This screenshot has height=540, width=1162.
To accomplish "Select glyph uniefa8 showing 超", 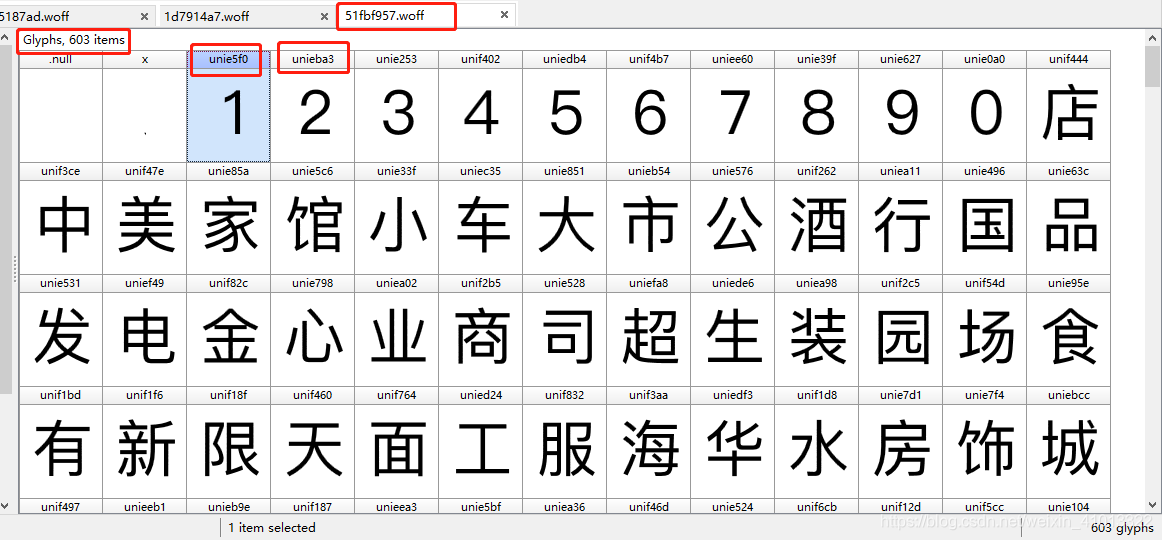I will point(648,330).
